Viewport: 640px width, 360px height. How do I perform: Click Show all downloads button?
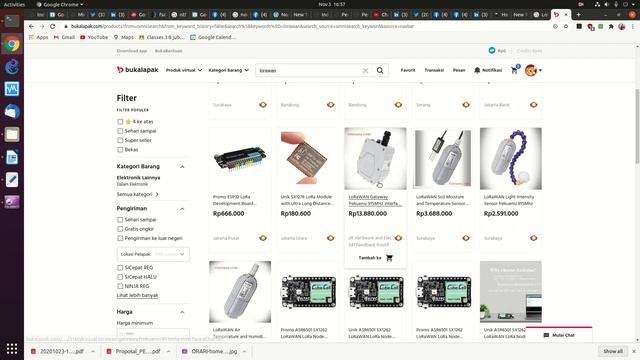613,351
